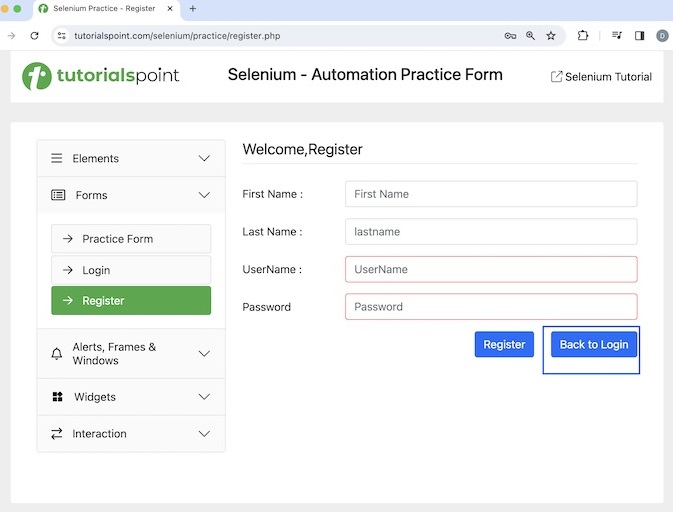
Task: Open the Practice Form menu item
Action: (x=131, y=239)
